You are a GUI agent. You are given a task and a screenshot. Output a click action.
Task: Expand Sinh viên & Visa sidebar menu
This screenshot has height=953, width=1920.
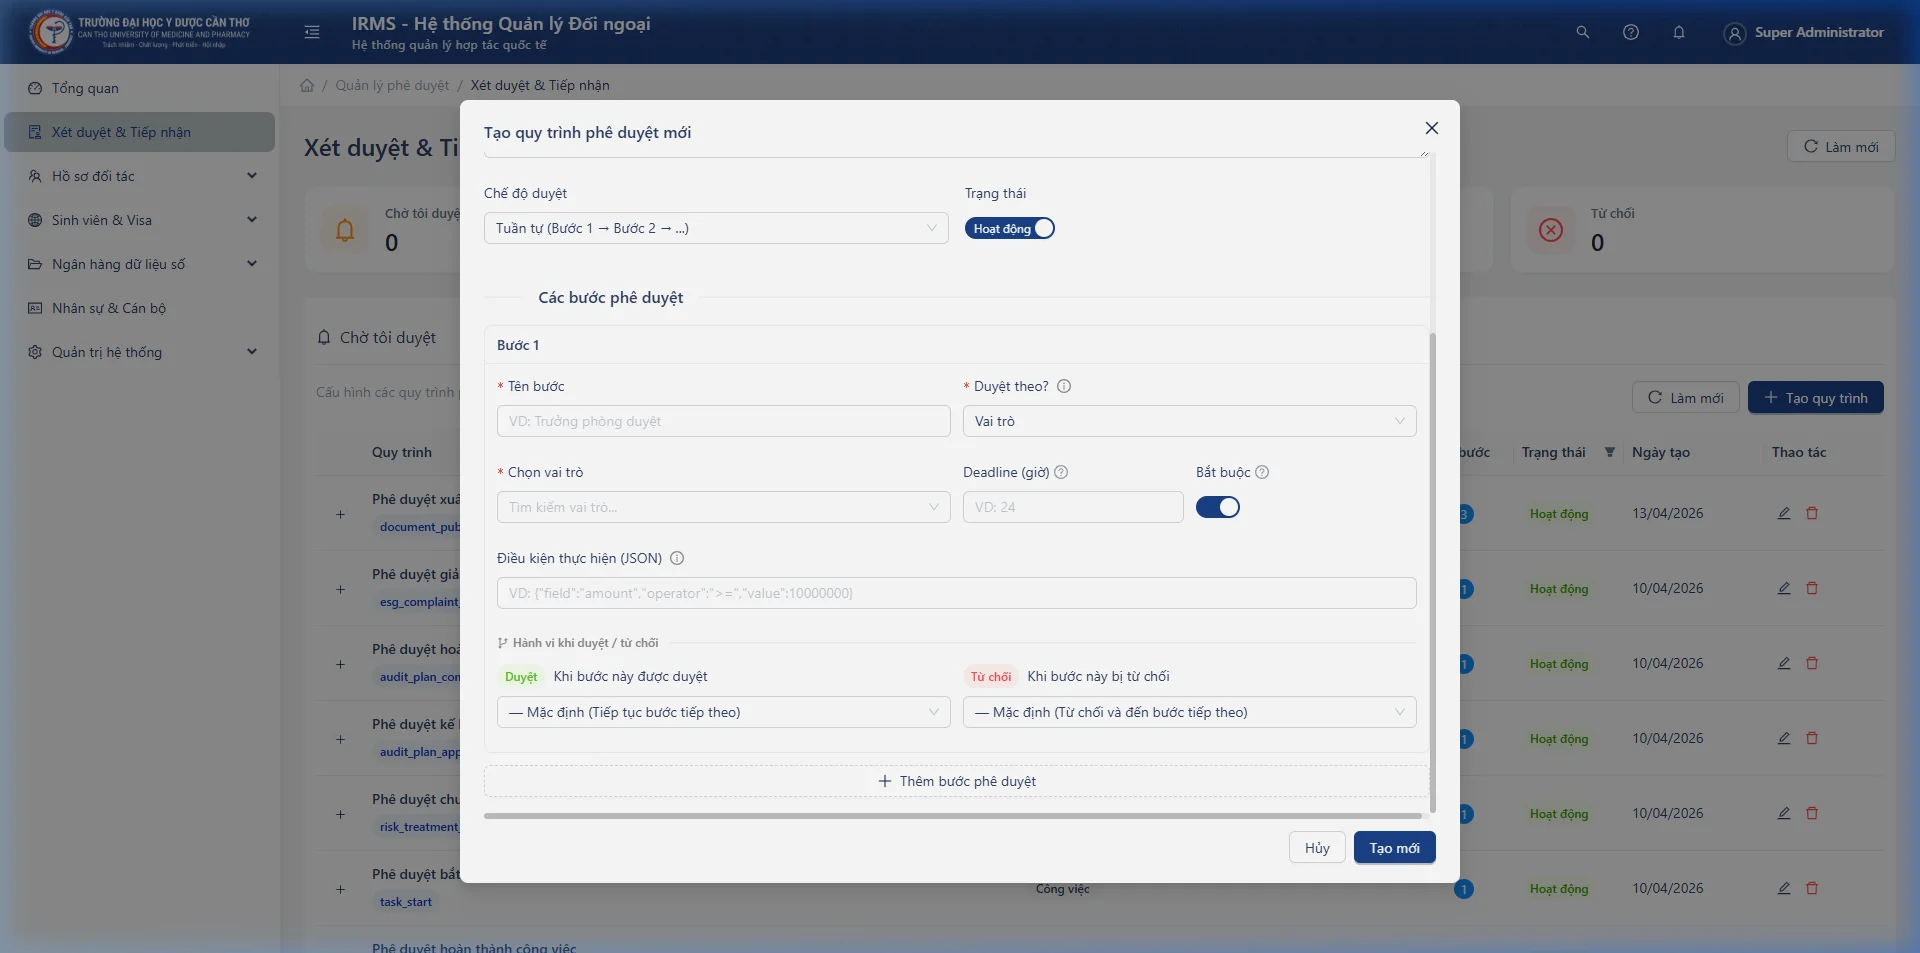pos(140,220)
